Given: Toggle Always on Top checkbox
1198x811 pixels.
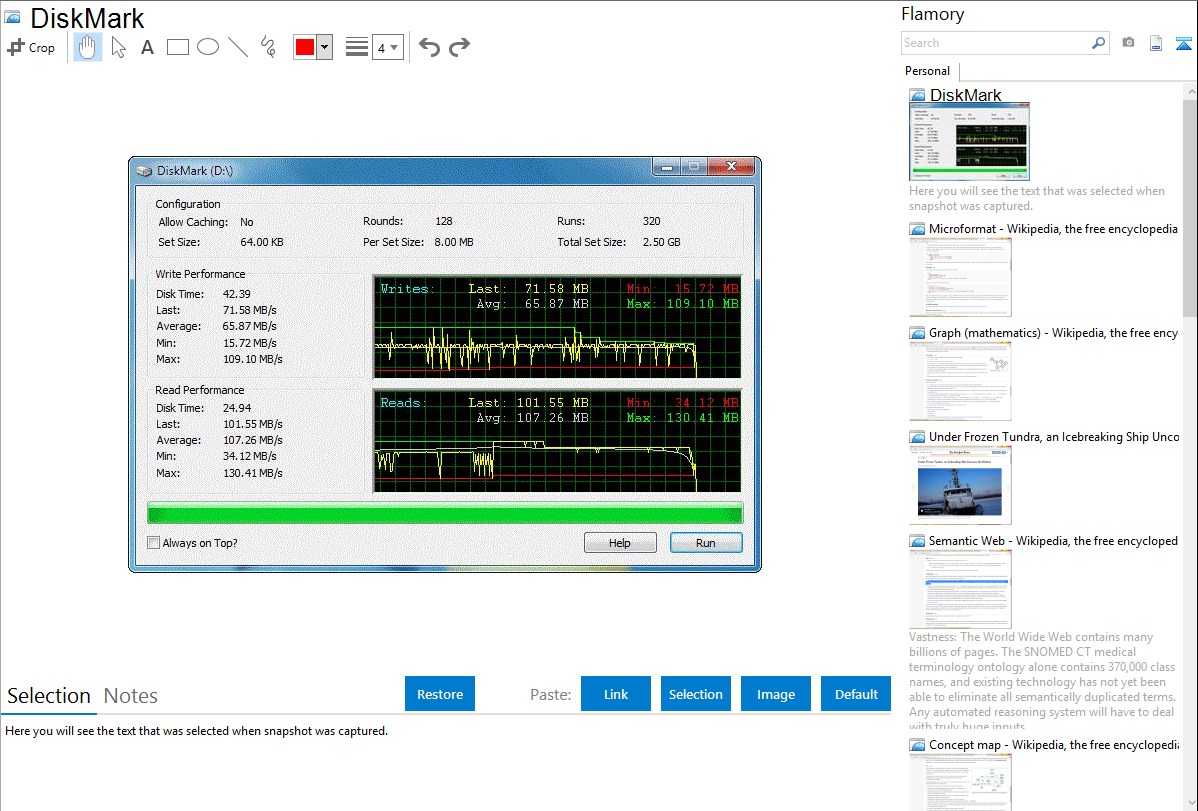Looking at the screenshot, I should point(154,543).
